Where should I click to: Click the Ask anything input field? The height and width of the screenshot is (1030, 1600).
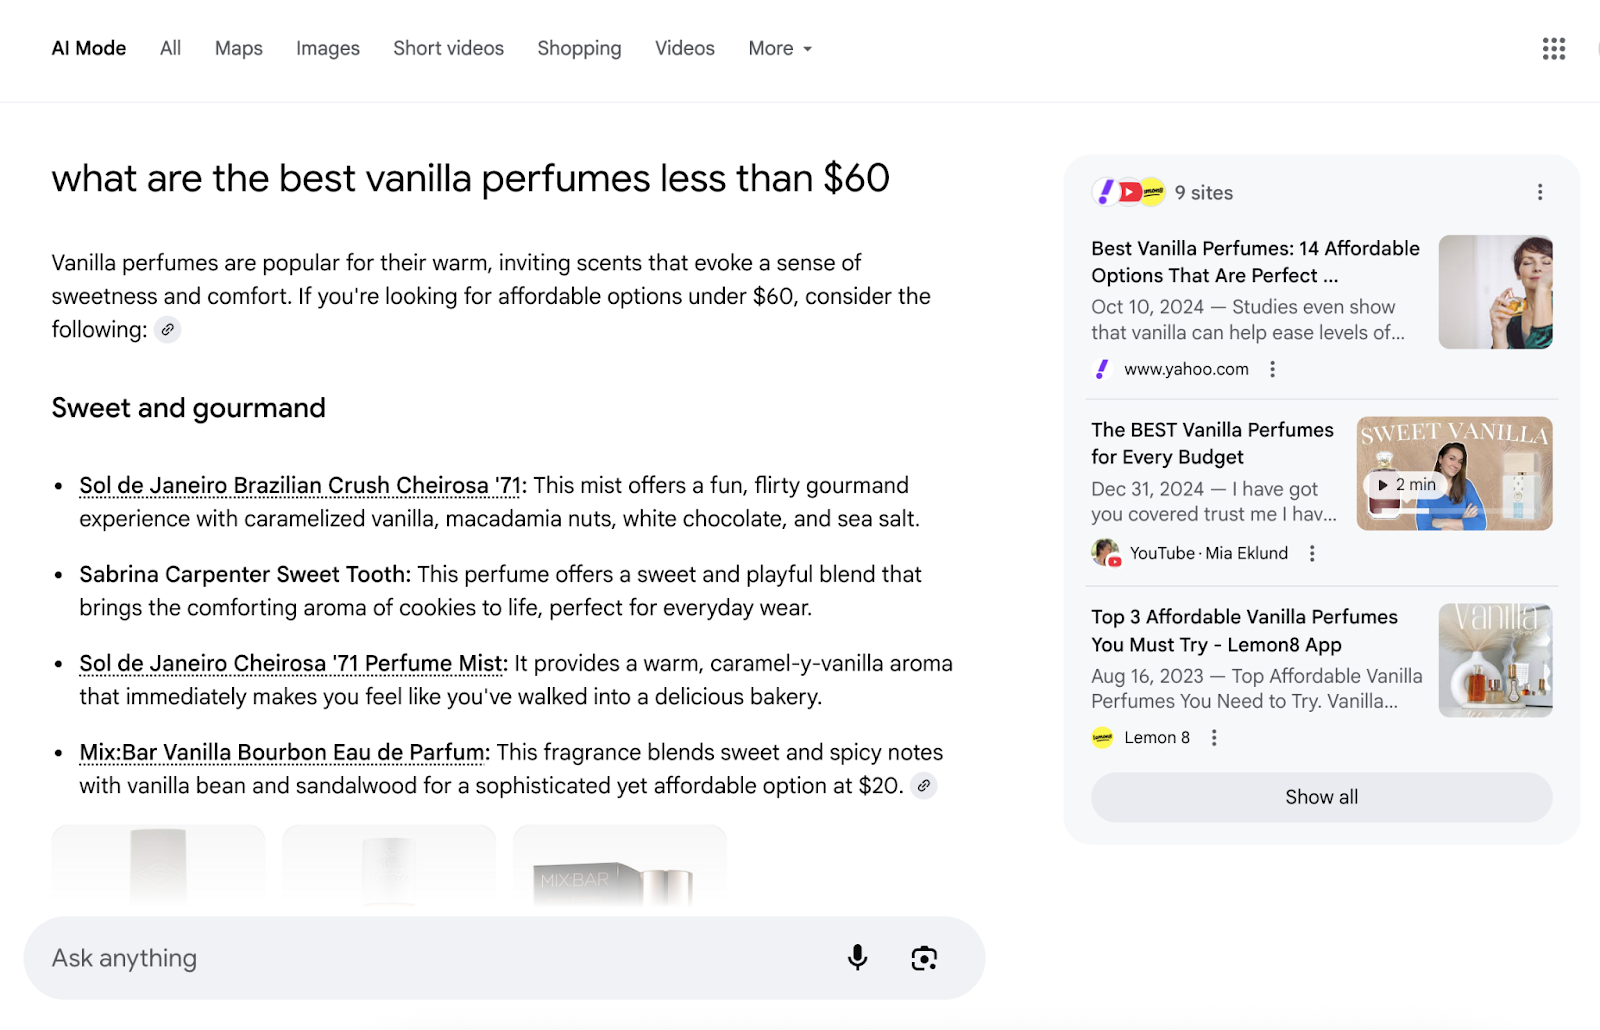click(430, 958)
